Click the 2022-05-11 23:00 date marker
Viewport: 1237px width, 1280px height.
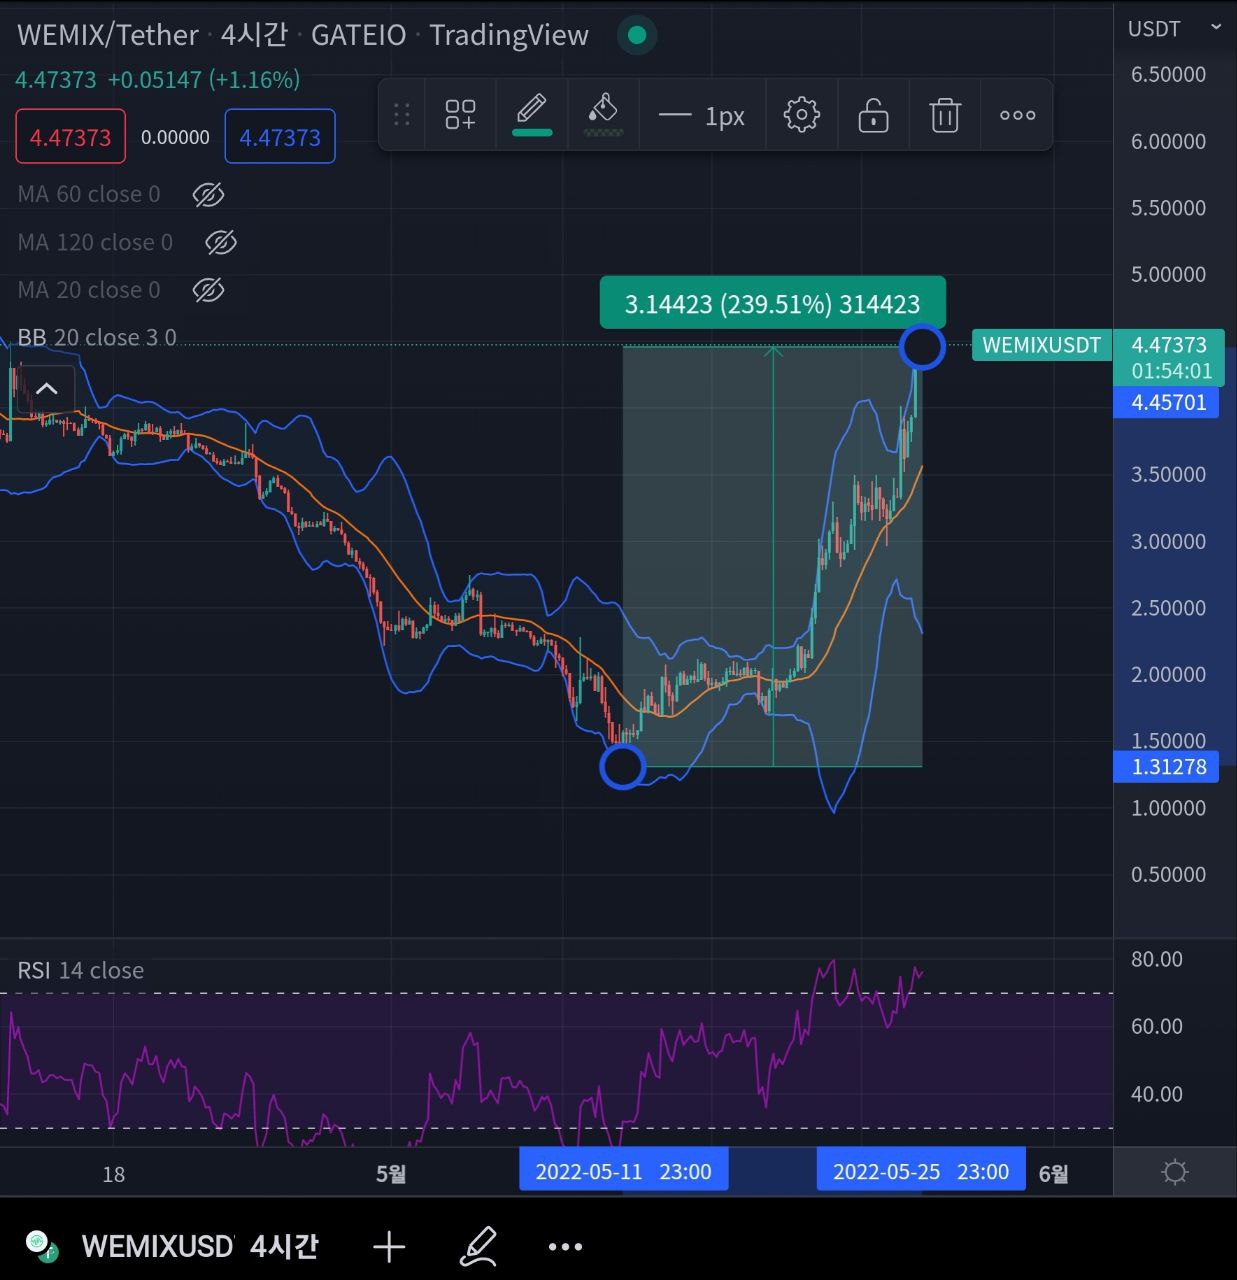click(x=623, y=1171)
